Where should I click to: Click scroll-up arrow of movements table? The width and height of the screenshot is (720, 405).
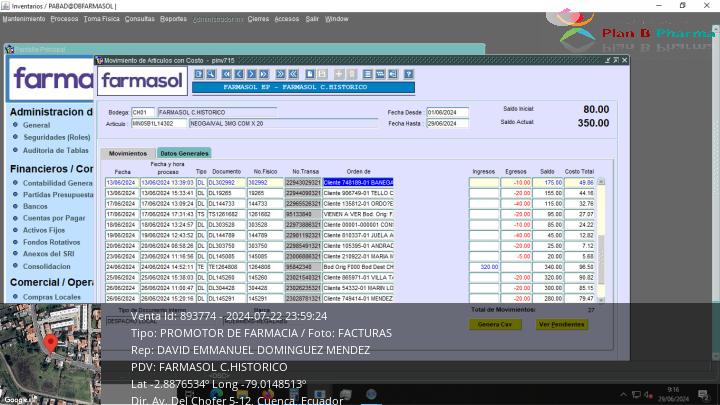(x=601, y=182)
